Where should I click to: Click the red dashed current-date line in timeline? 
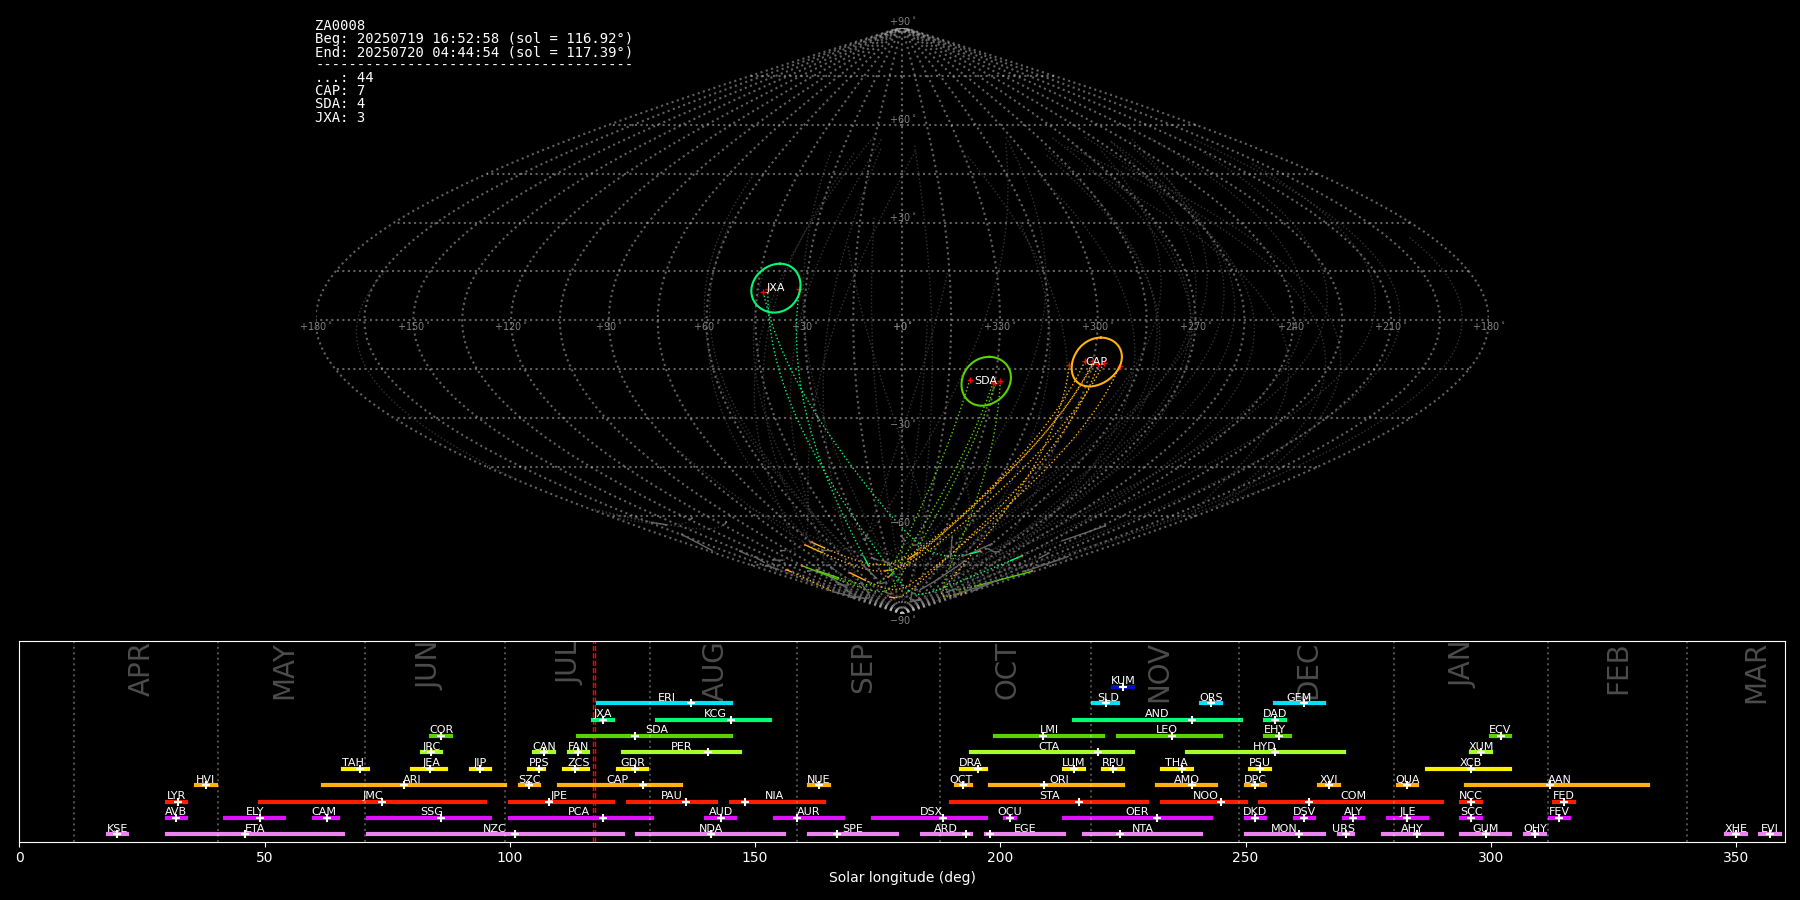[594, 741]
